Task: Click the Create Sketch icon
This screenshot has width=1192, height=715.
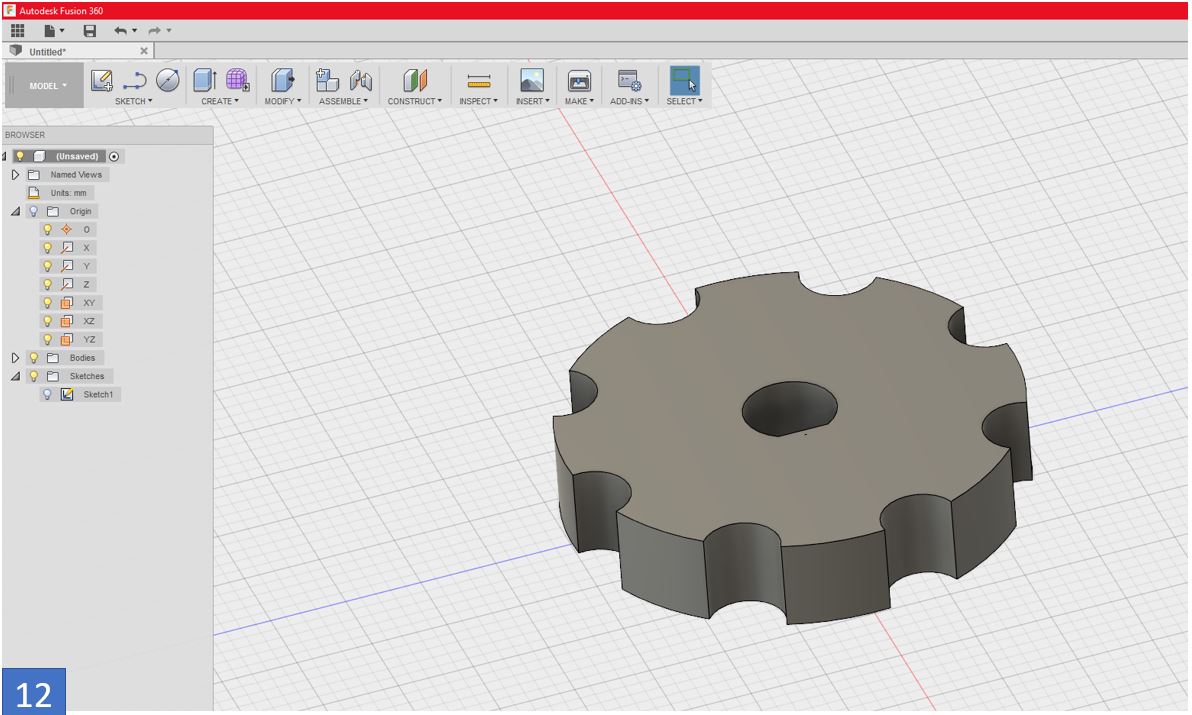Action: click(101, 81)
